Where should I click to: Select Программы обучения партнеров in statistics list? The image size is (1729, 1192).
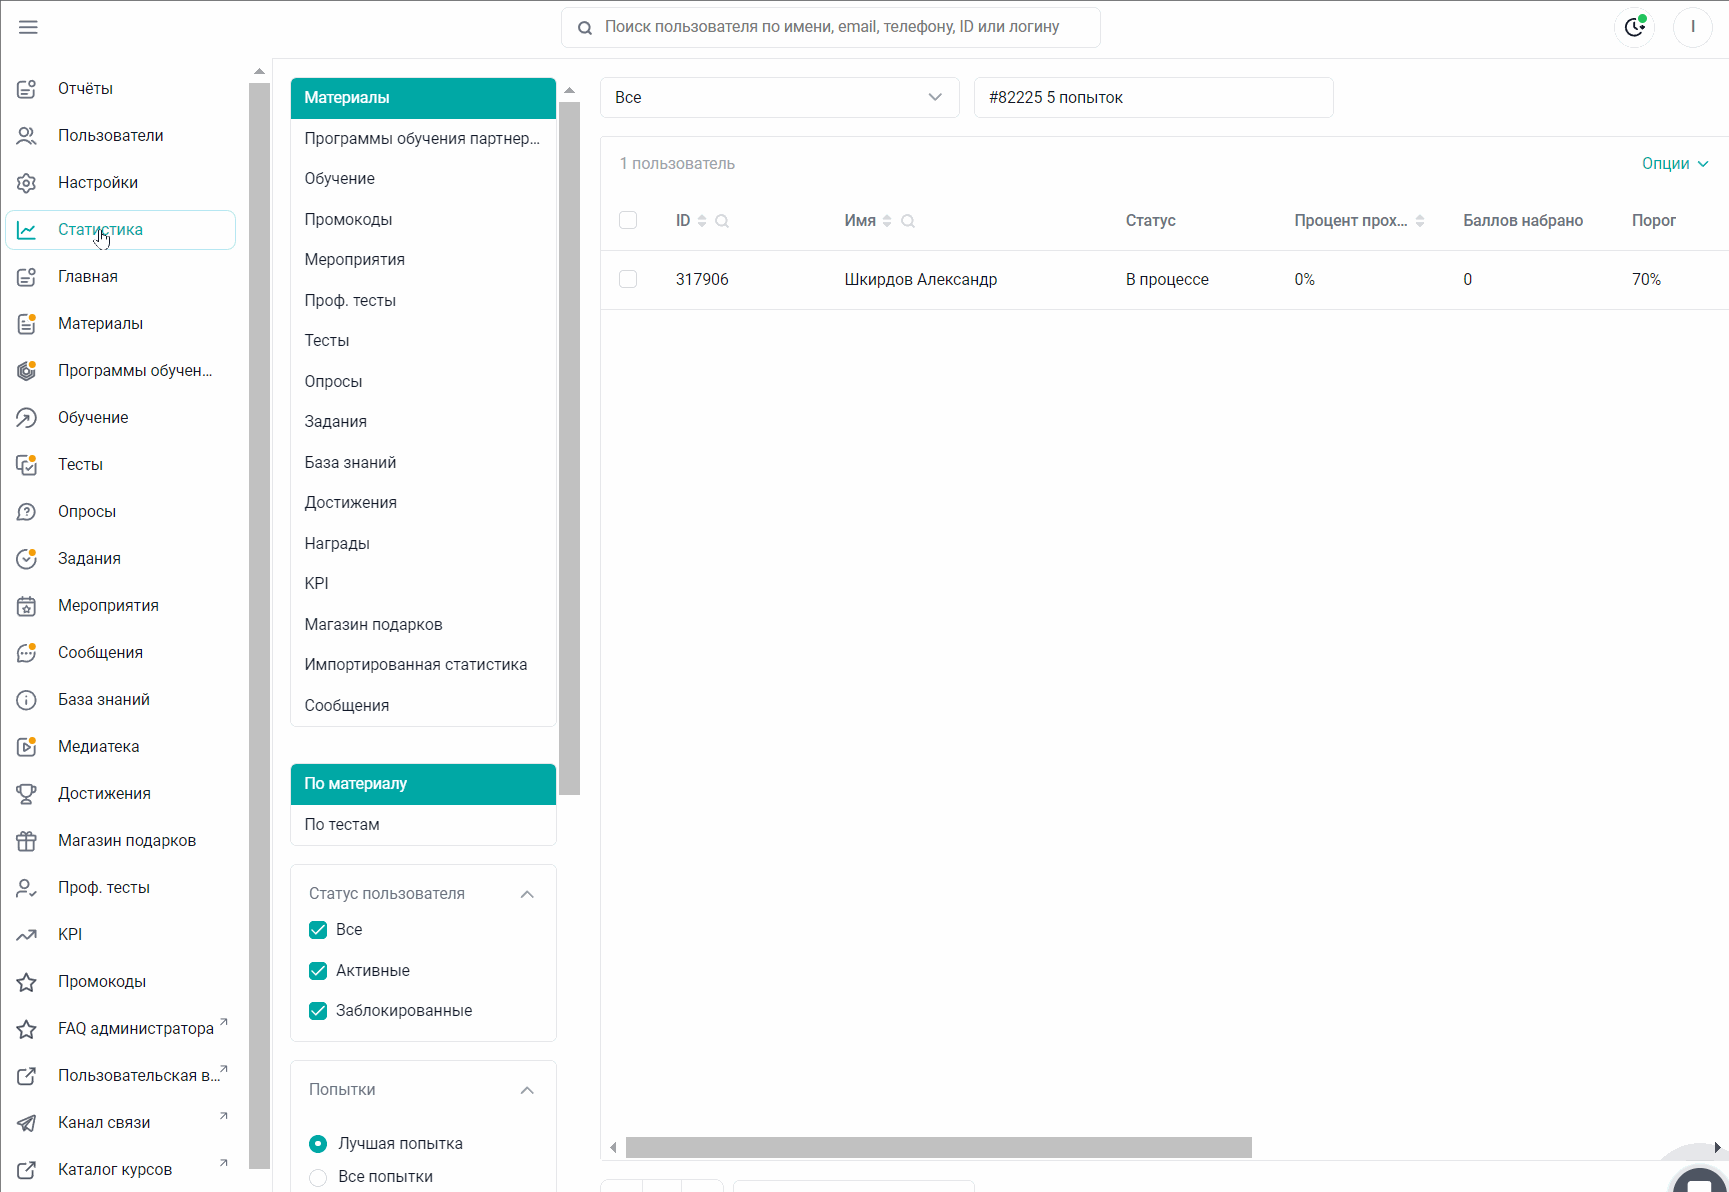(x=423, y=139)
